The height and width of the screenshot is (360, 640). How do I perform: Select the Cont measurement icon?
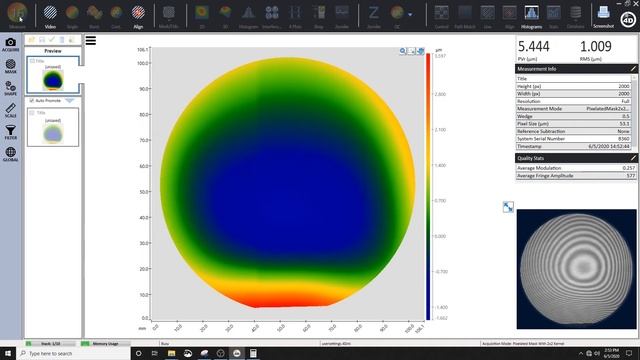(x=116, y=16)
